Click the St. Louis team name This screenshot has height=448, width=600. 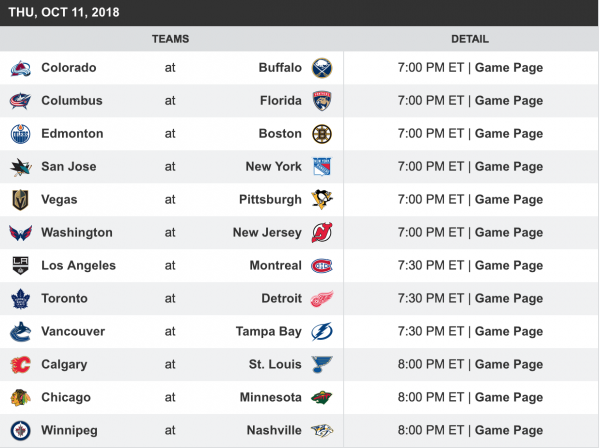[x=274, y=365]
